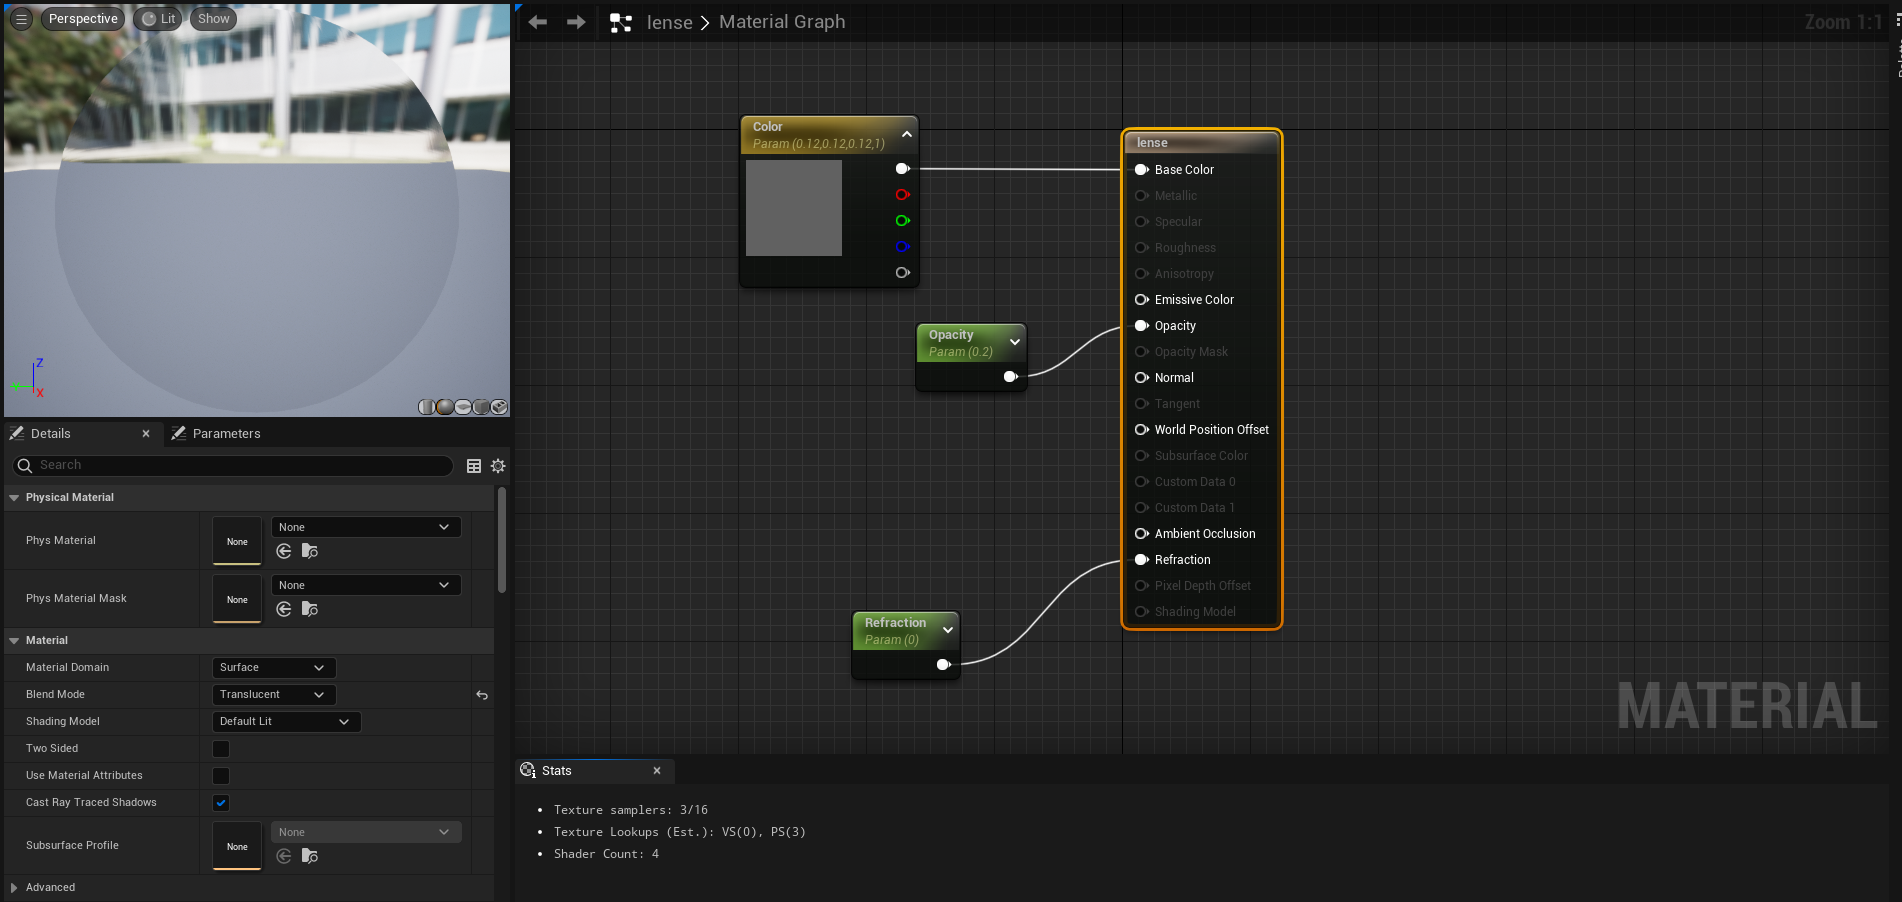Set preview mesh to plane primitive
Viewport: 1902px width, 902px height.
pyautogui.click(x=463, y=407)
